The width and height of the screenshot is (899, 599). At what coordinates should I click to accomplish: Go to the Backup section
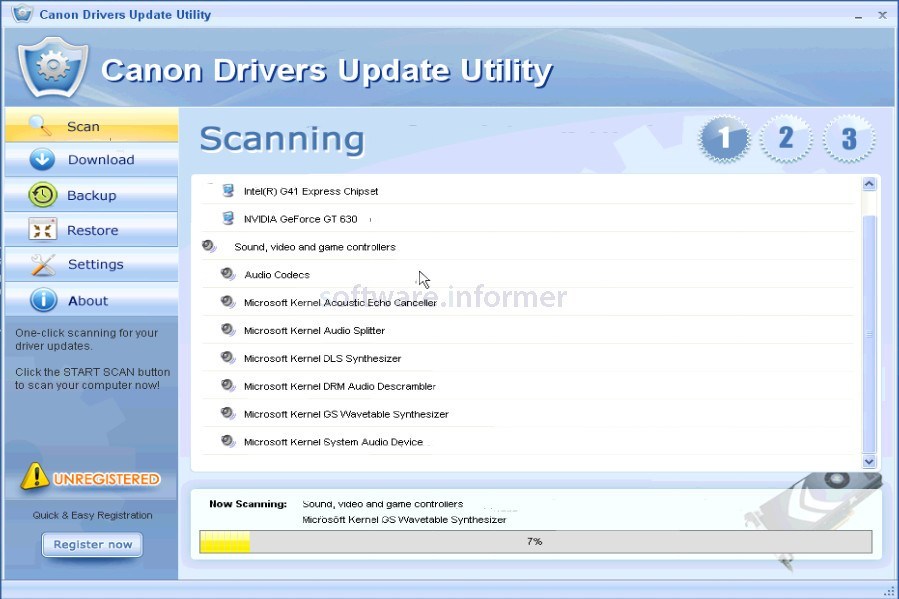coord(92,195)
